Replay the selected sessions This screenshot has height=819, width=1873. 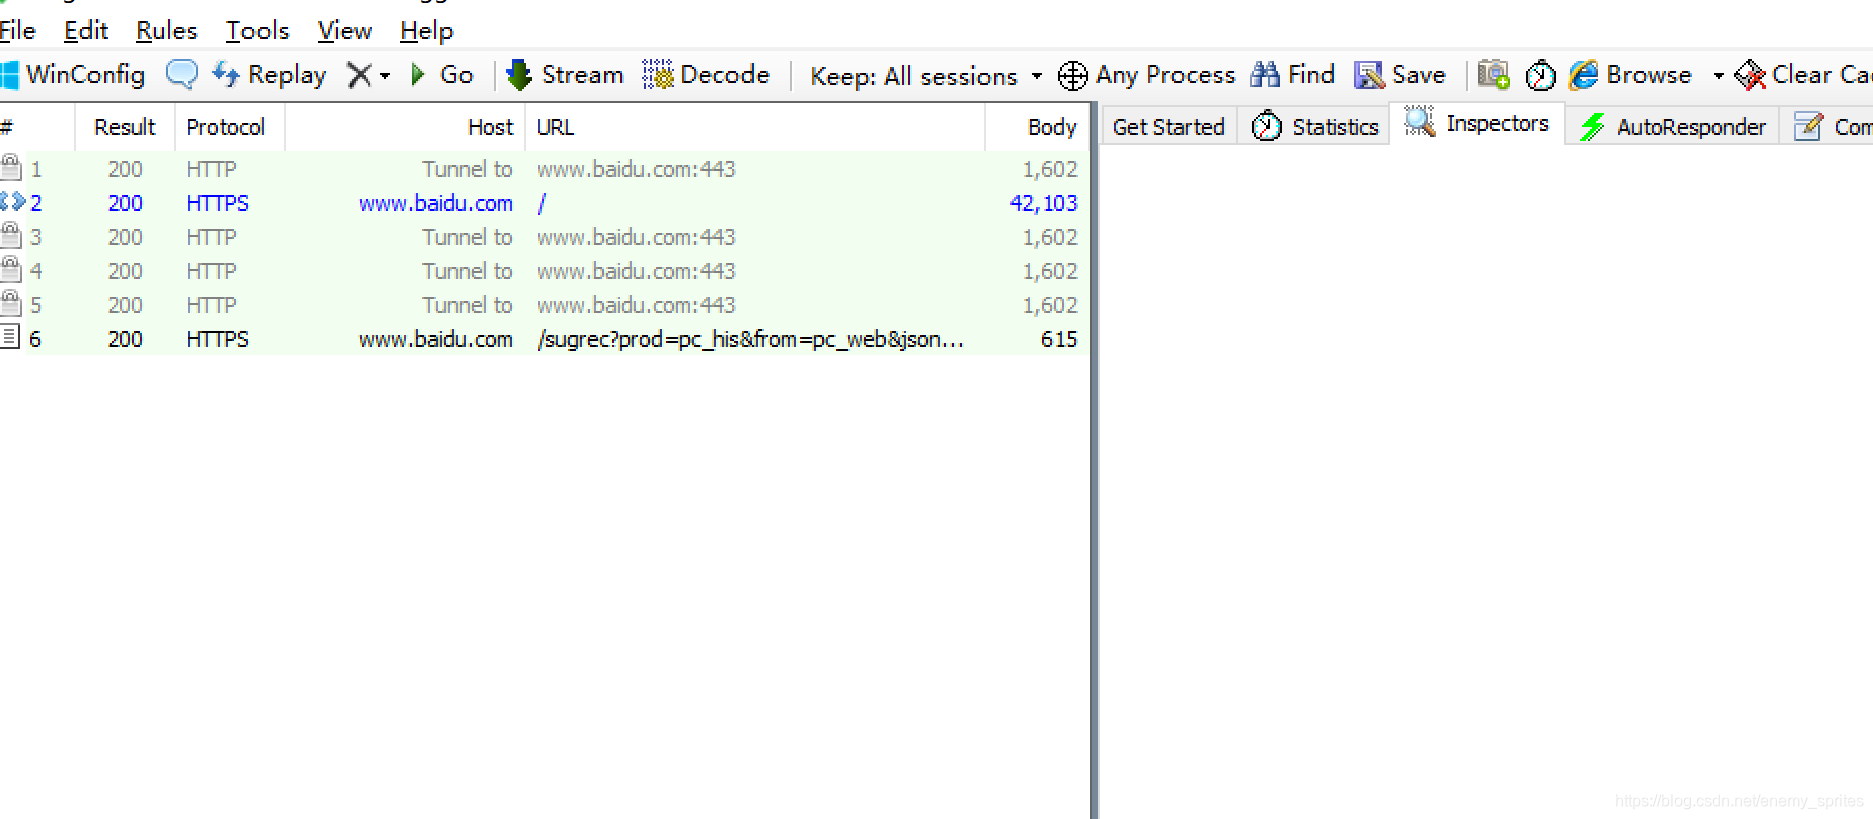click(x=270, y=75)
